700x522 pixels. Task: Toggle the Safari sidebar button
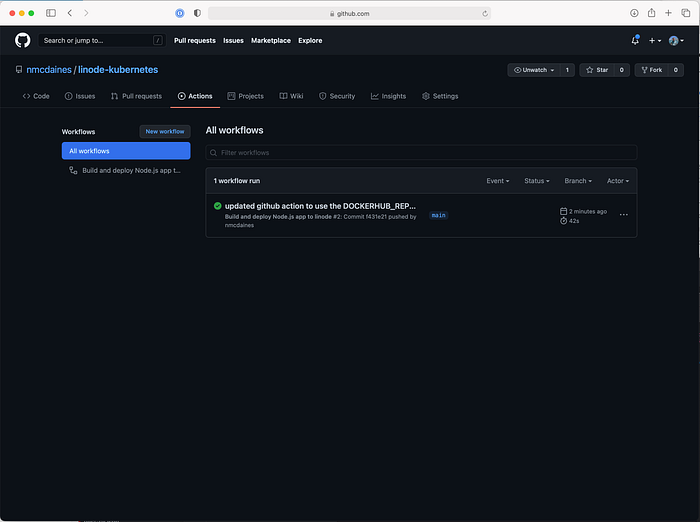(x=51, y=13)
